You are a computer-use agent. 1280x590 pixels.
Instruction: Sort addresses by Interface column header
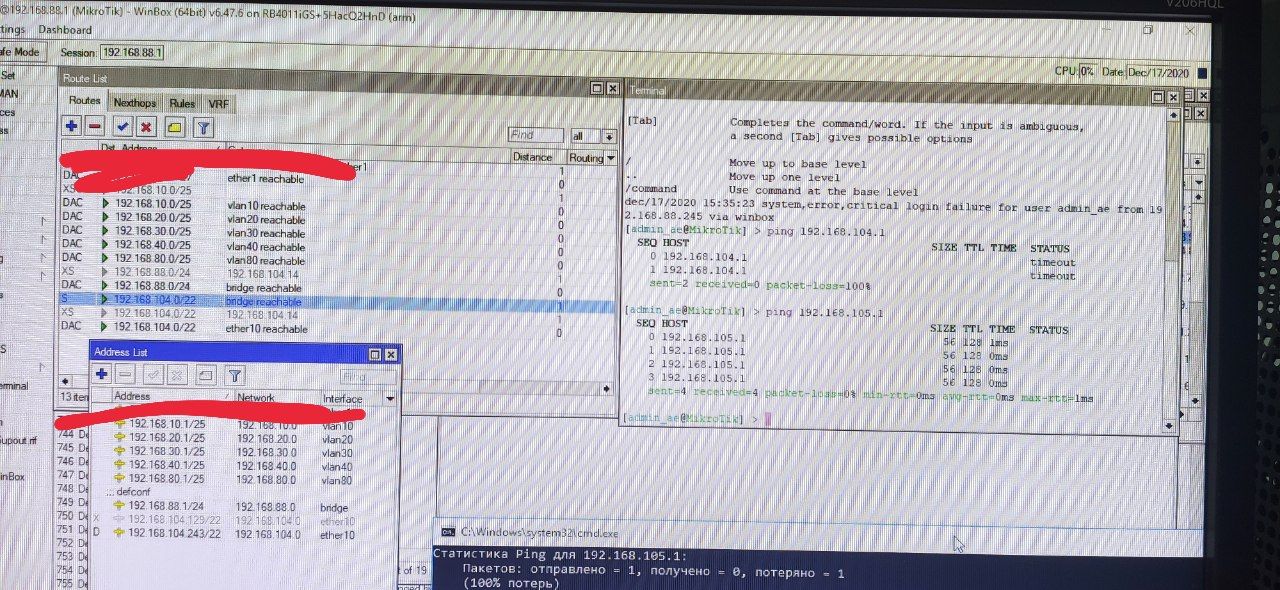[351, 399]
